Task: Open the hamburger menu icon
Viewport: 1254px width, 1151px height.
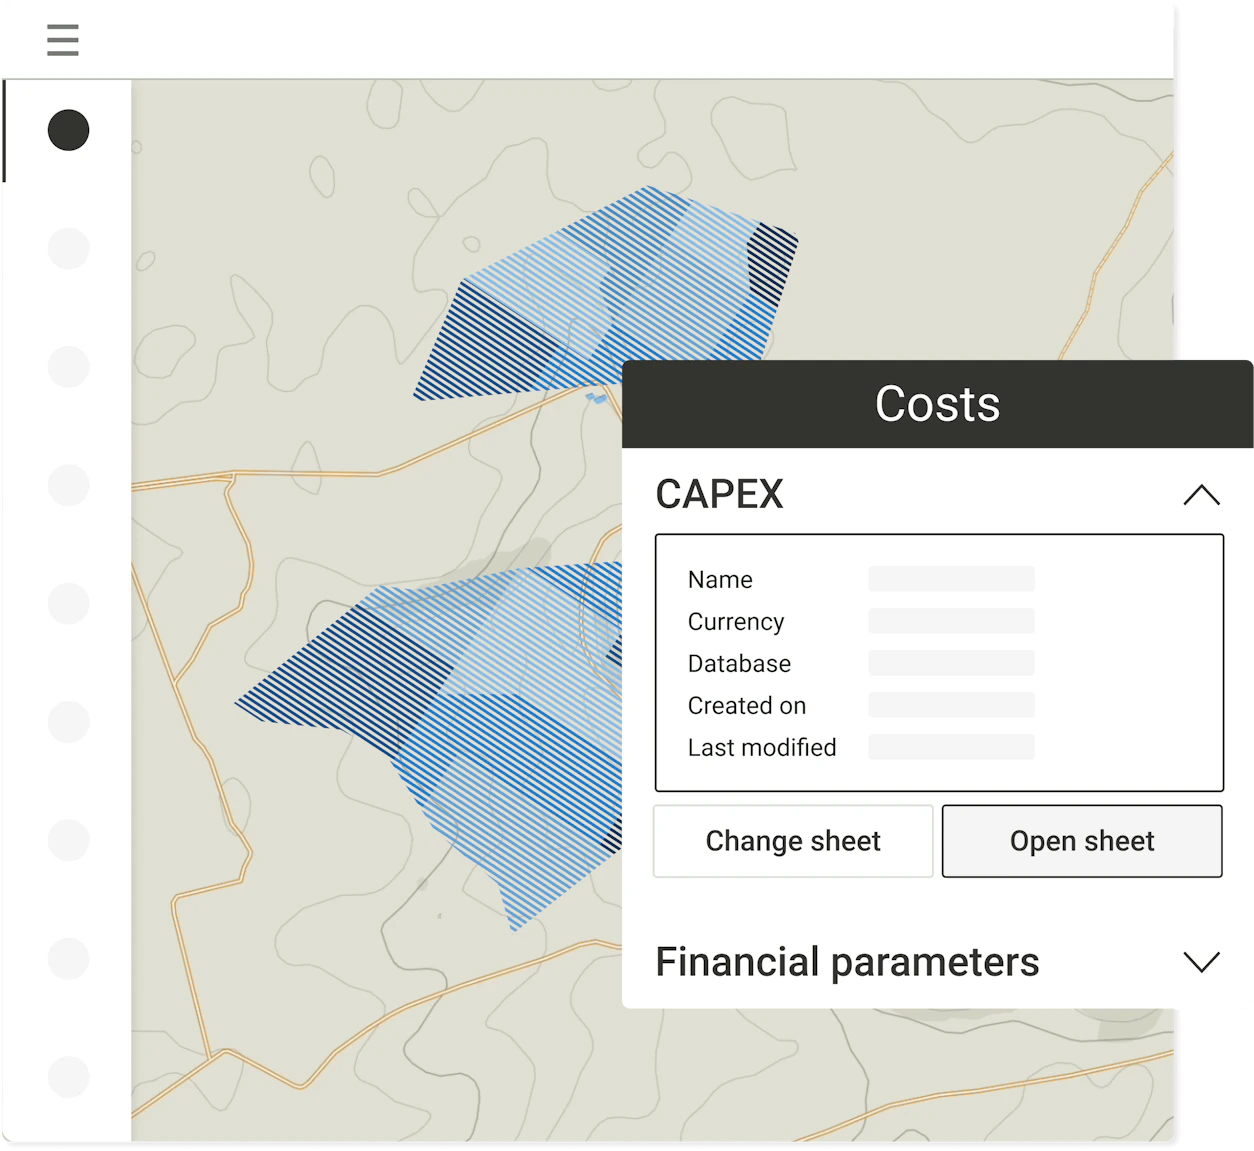Action: (x=62, y=40)
